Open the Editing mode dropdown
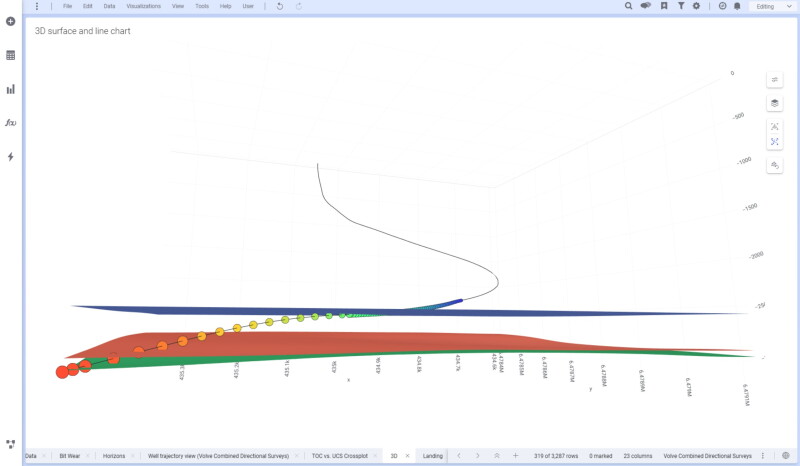This screenshot has width=800, height=466. [774, 6]
